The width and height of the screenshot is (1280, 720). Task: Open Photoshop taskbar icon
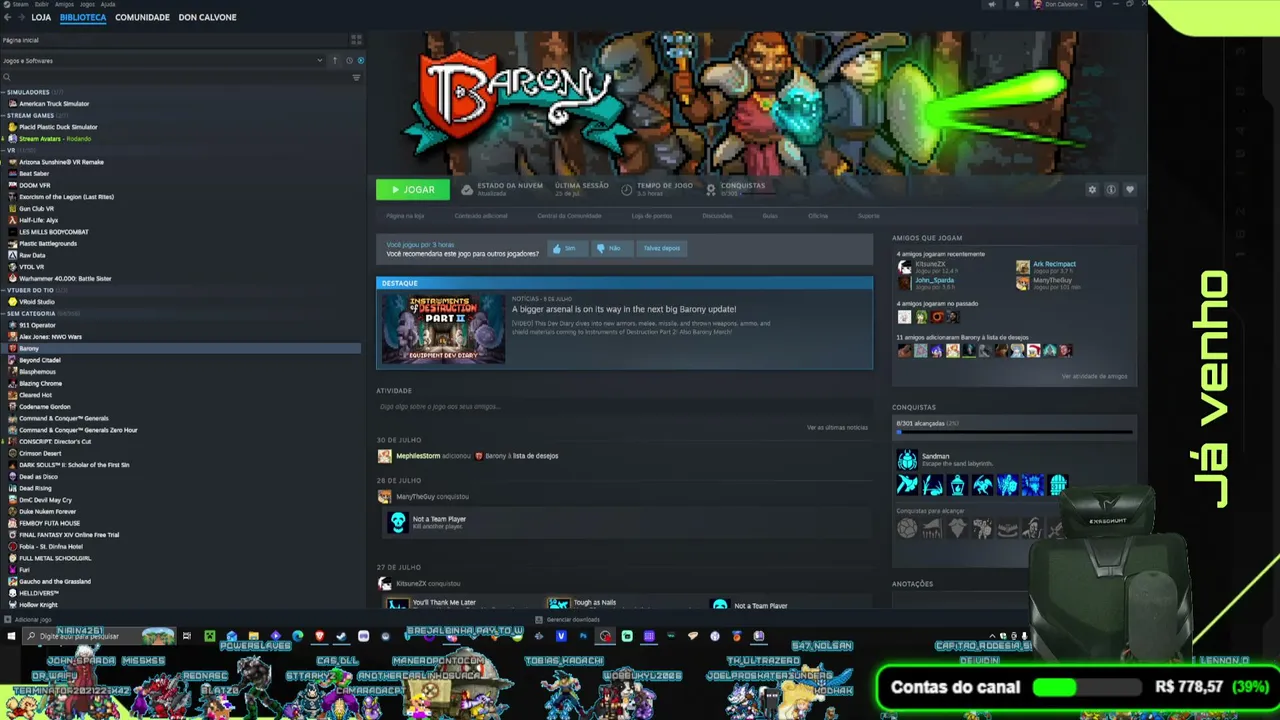583,636
